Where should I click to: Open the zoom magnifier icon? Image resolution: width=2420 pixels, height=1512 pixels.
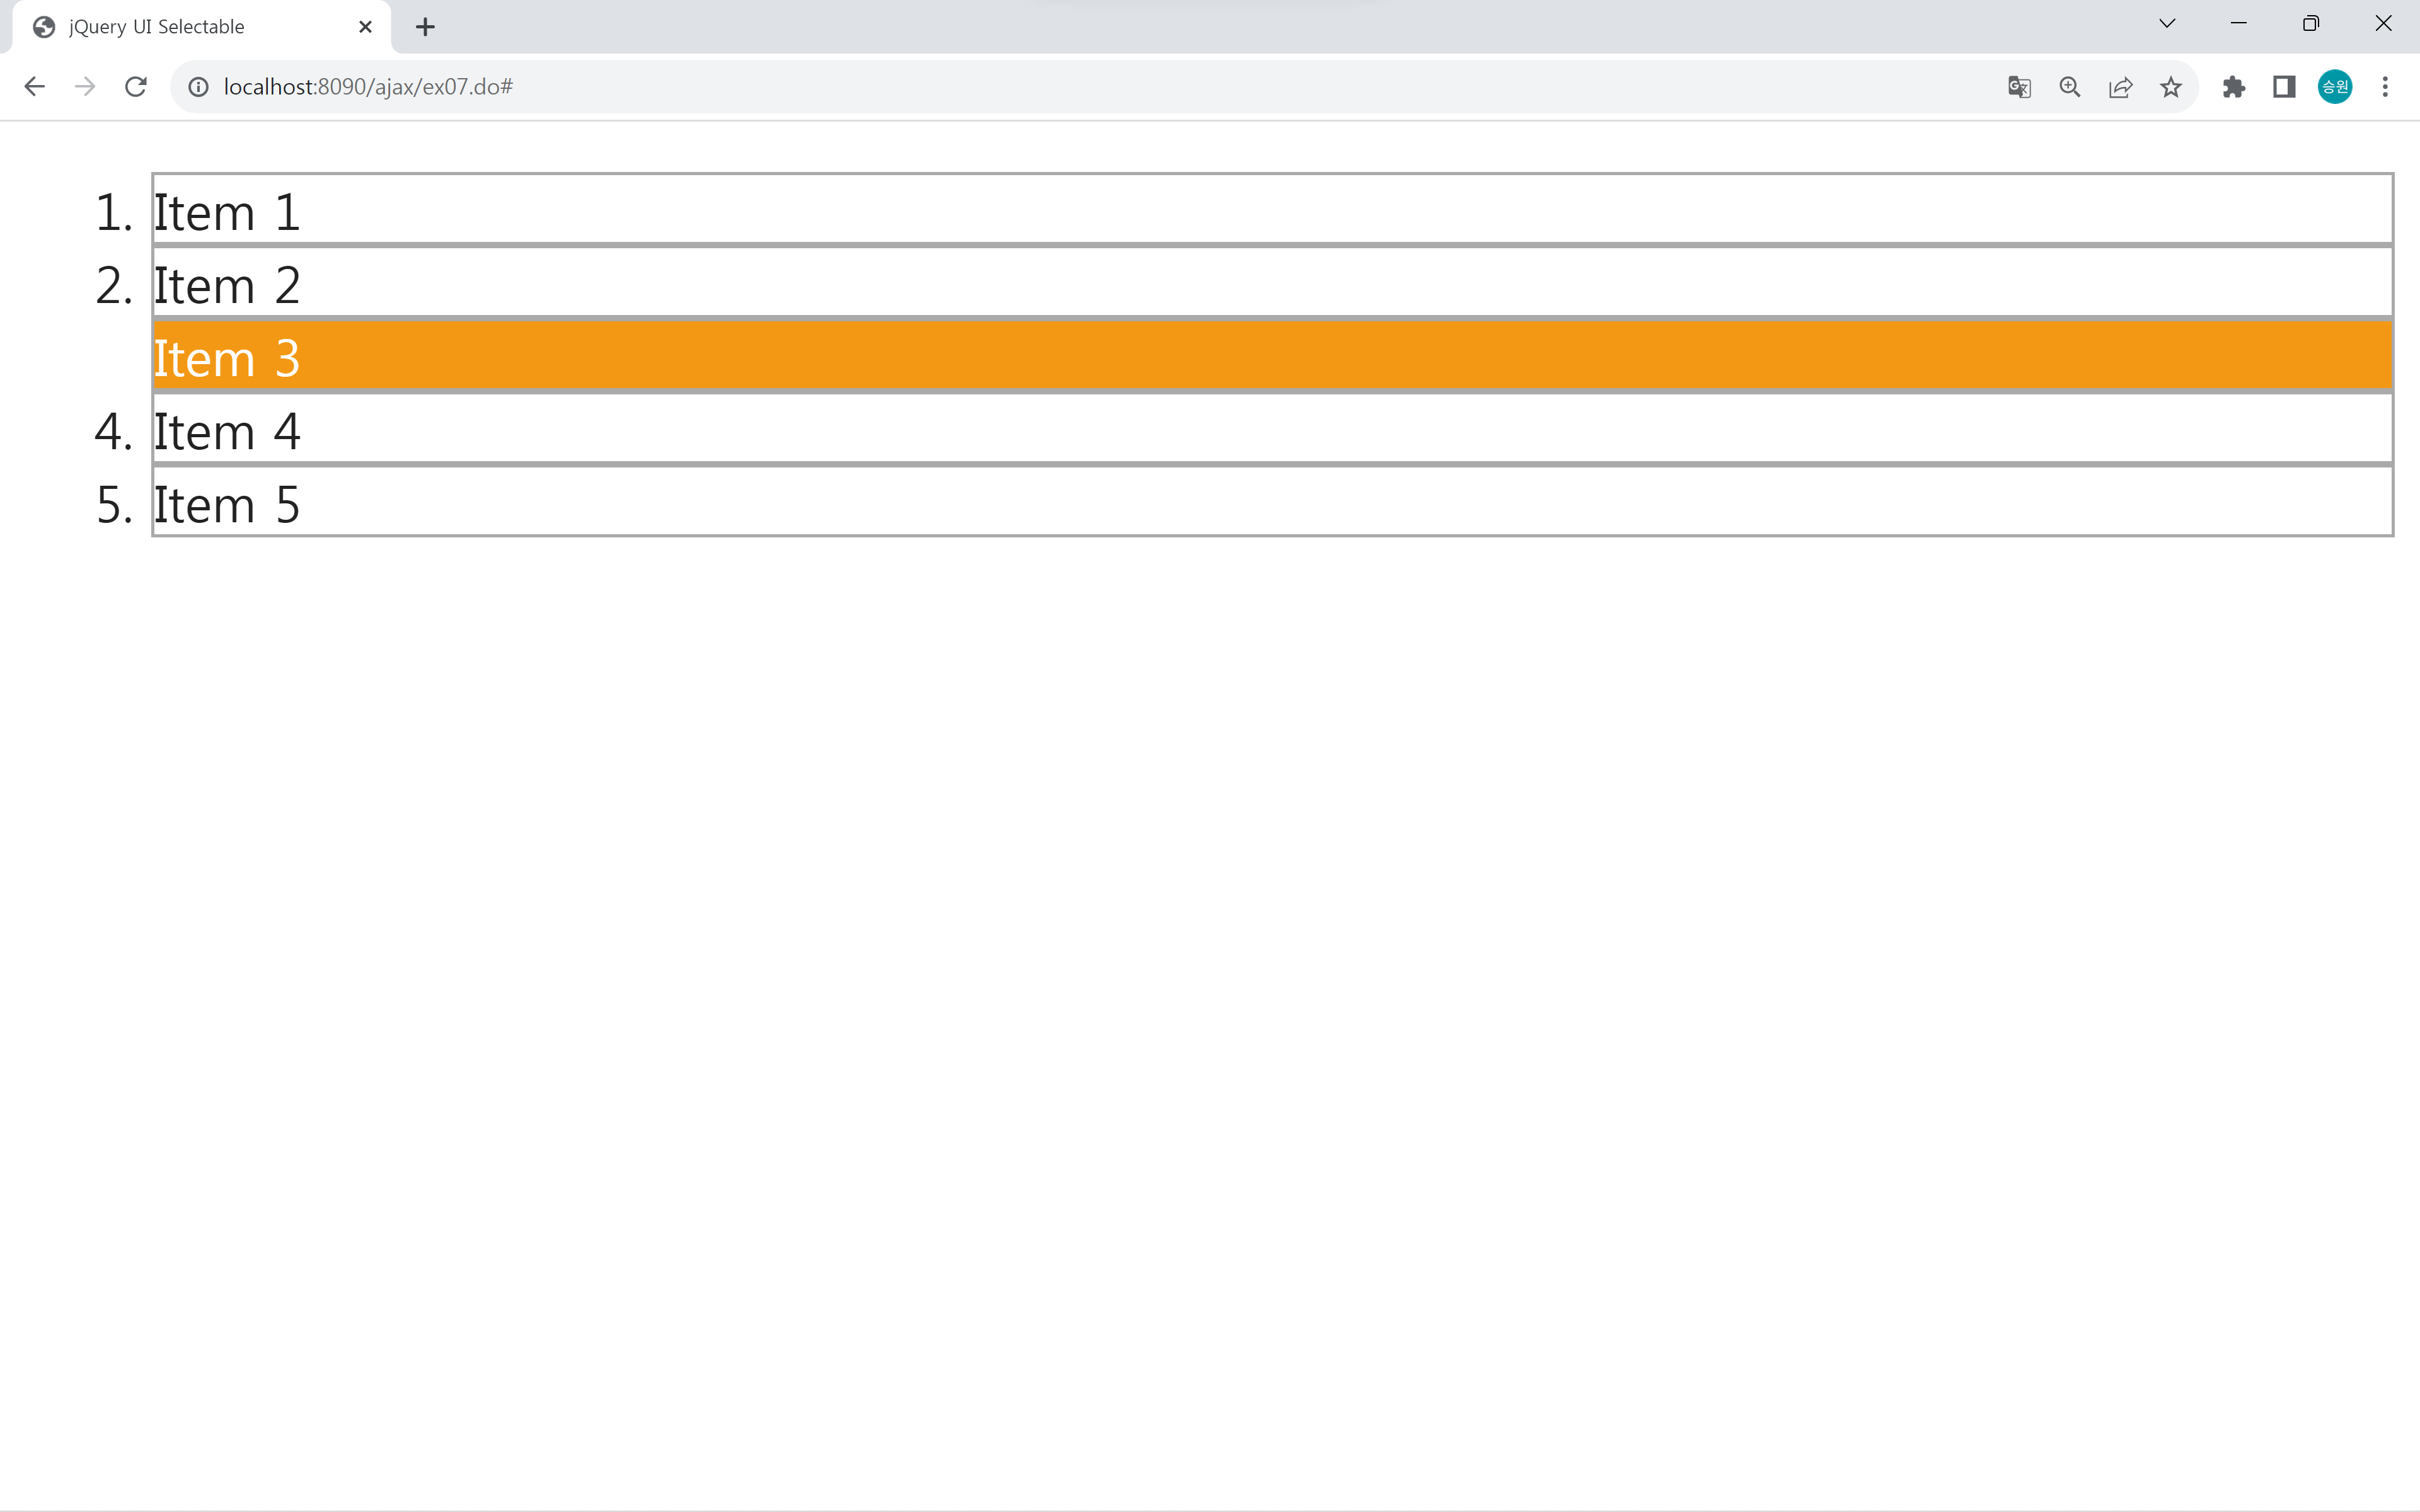pos(2069,87)
